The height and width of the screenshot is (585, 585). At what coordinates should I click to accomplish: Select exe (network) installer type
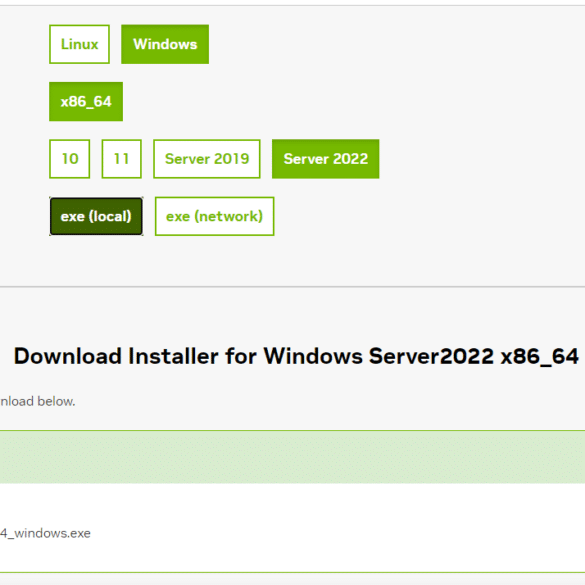[x=215, y=216]
